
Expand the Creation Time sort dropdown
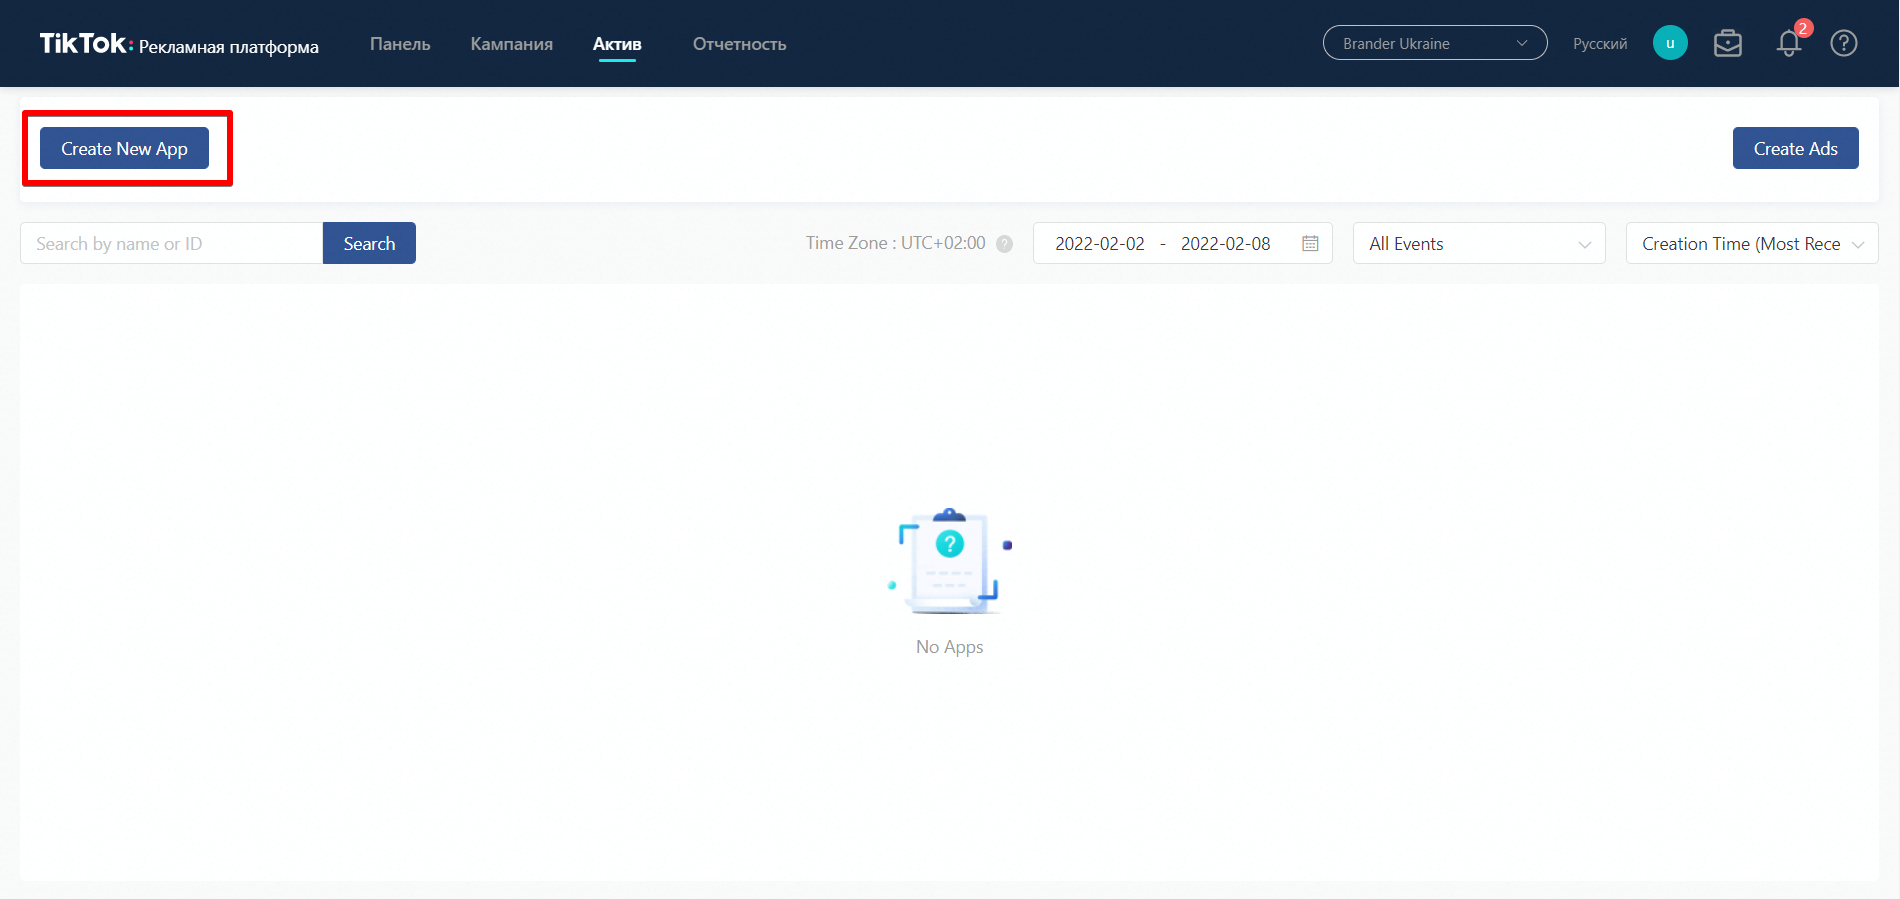coord(1751,244)
